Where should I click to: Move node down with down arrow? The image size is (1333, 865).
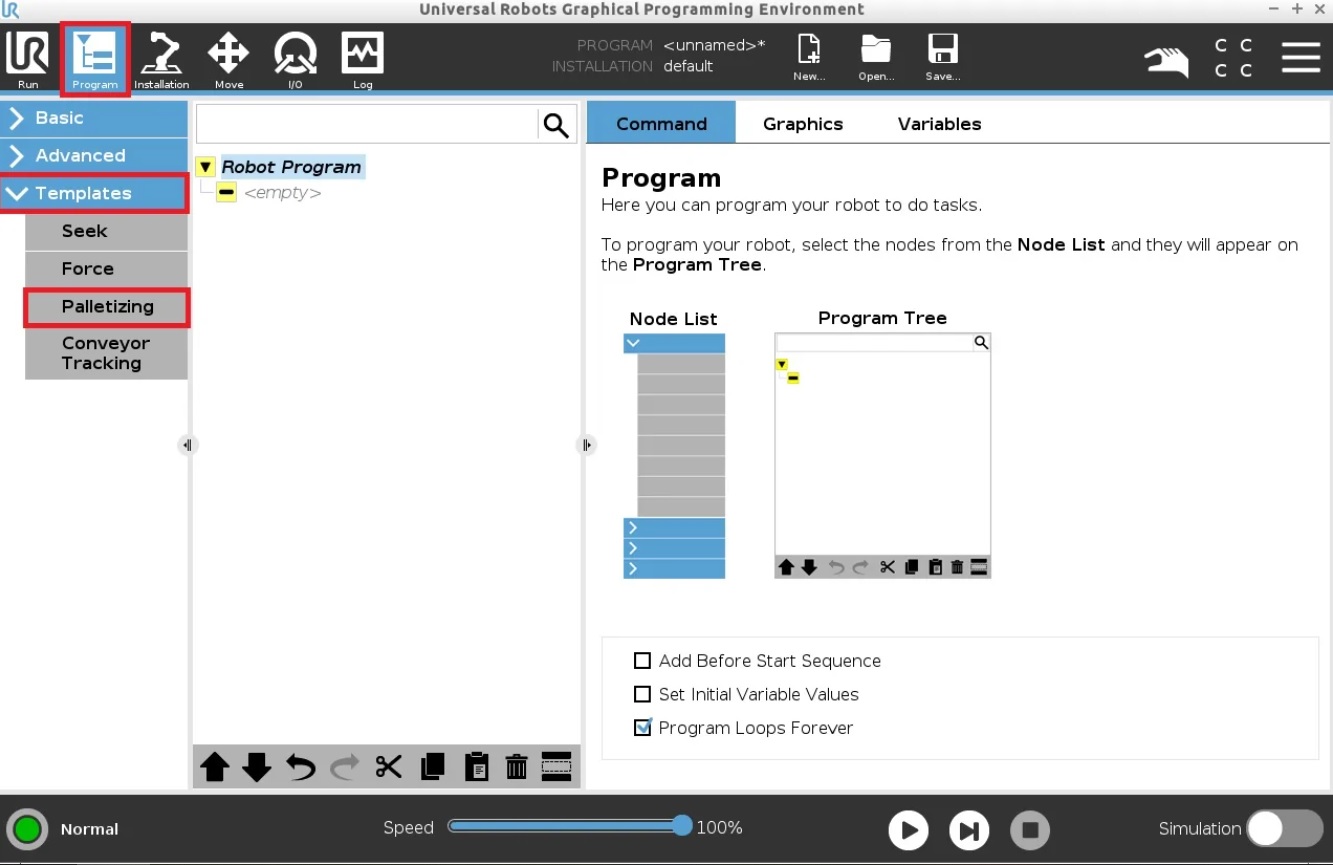(257, 767)
